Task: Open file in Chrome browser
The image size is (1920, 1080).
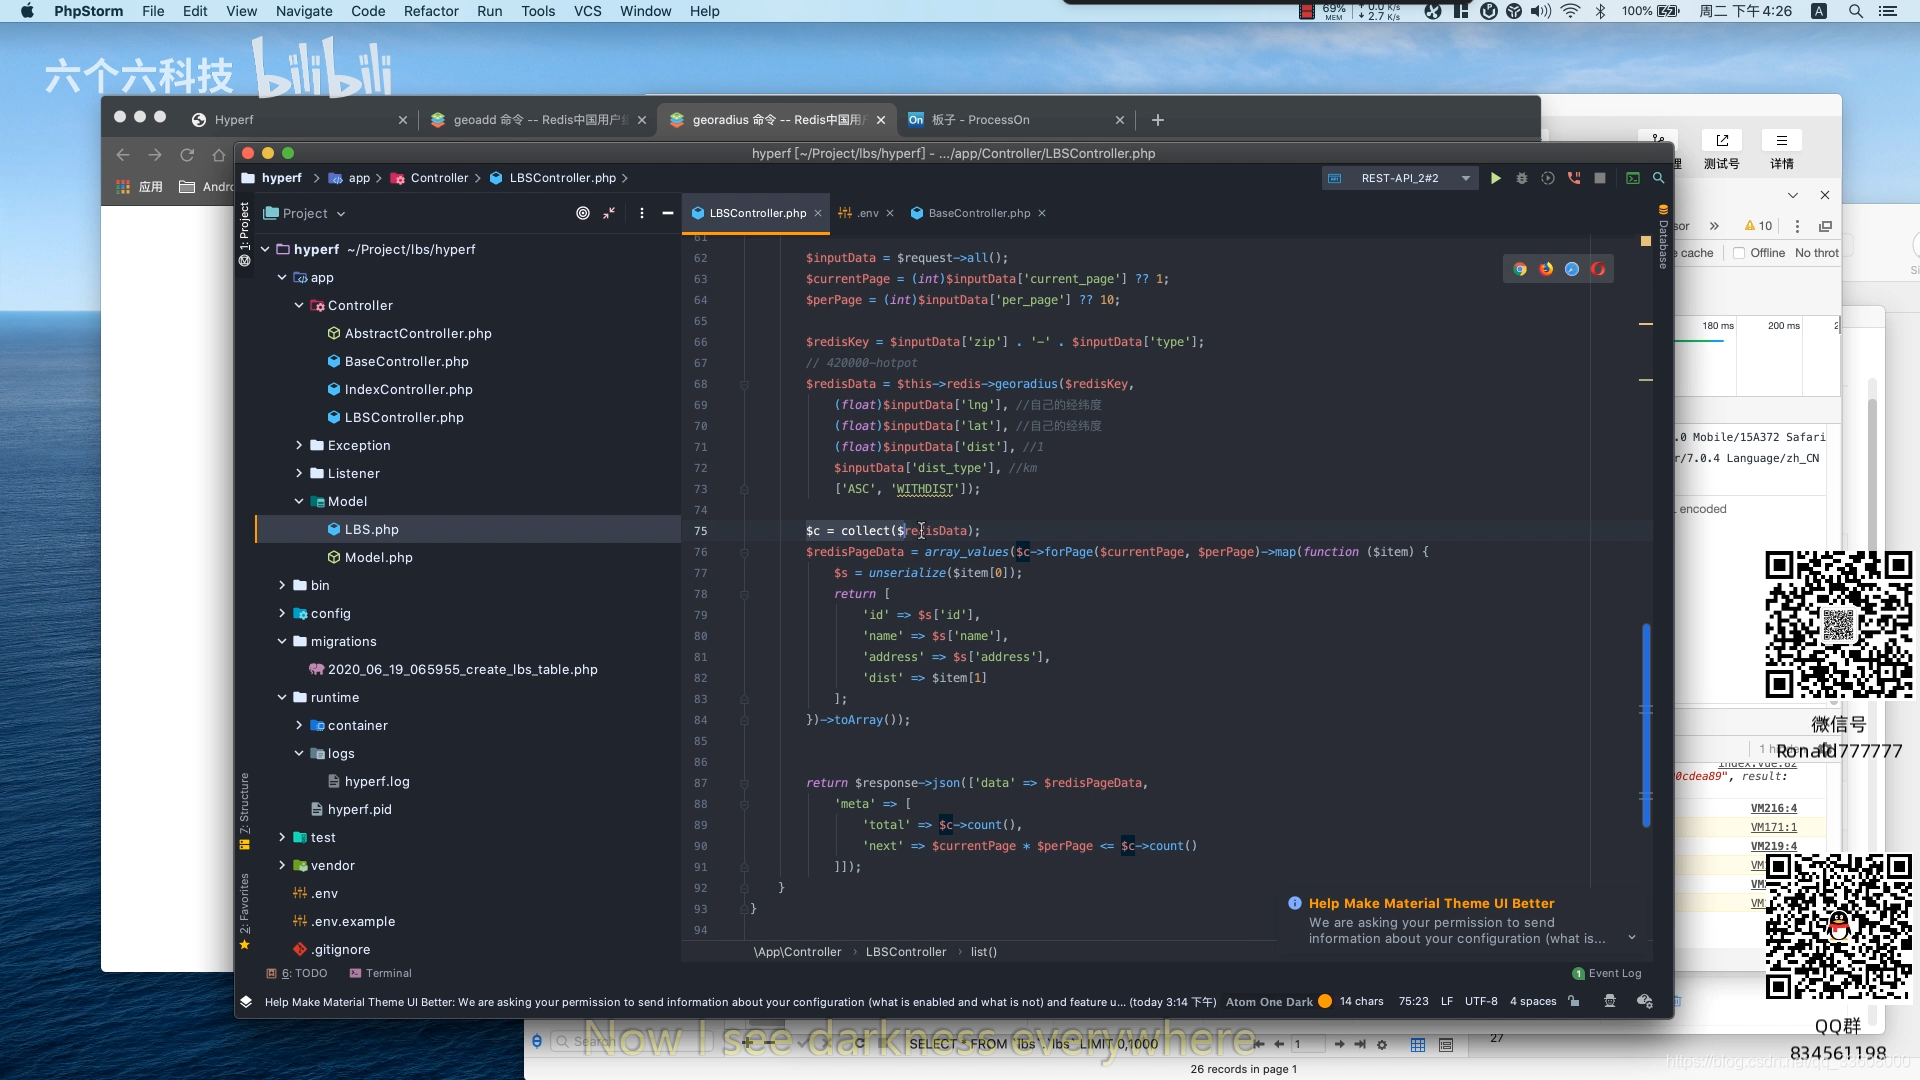Action: coord(1520,269)
